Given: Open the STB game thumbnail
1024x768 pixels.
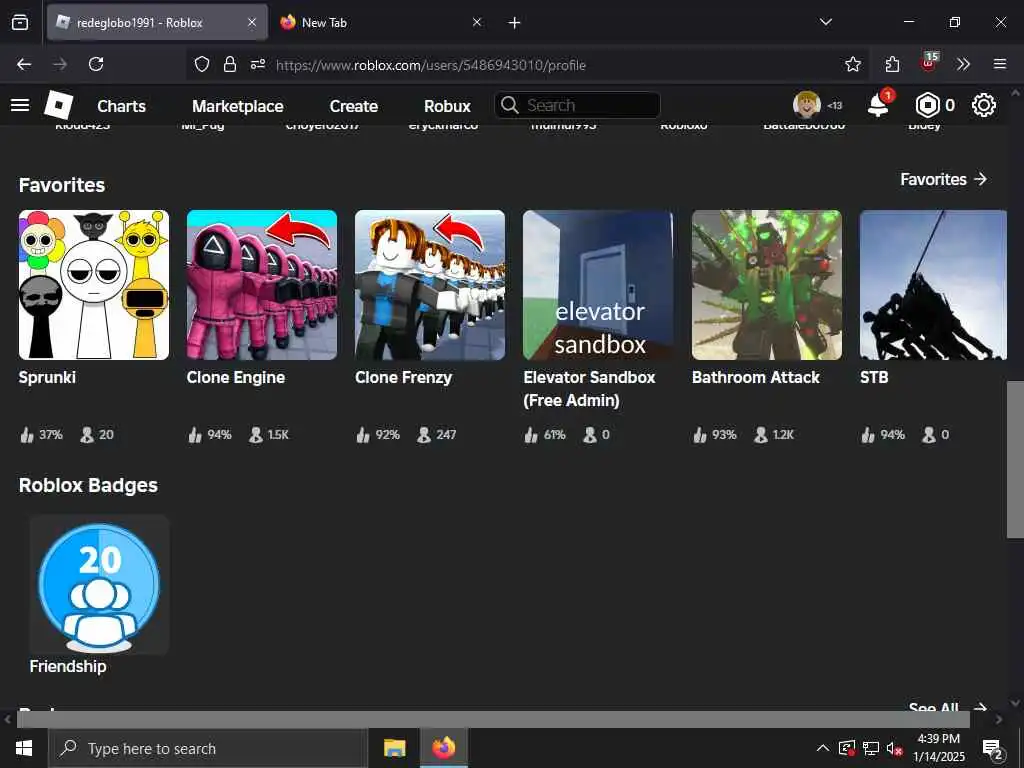Looking at the screenshot, I should (x=933, y=285).
